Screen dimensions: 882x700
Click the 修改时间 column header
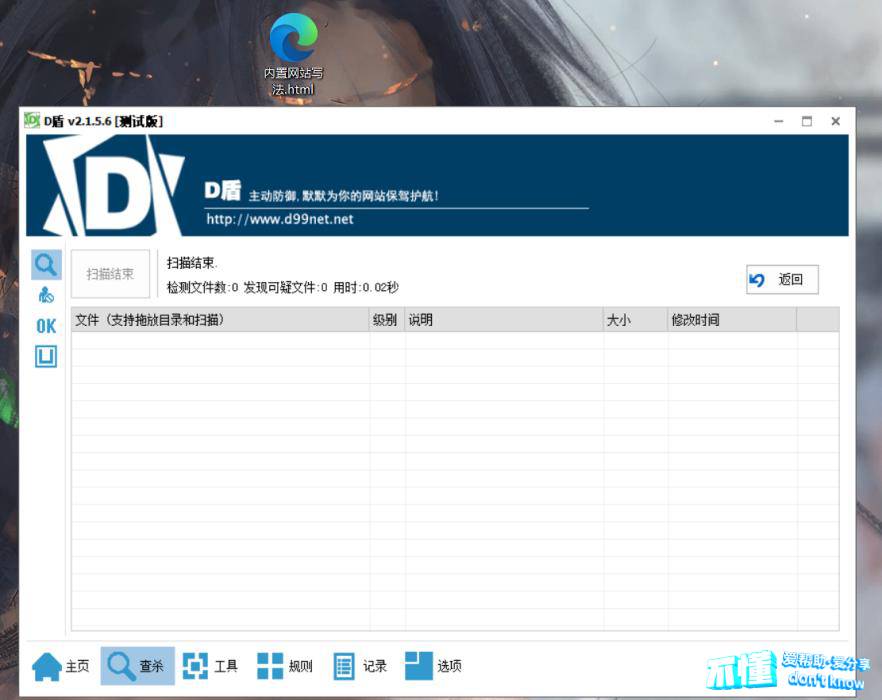[x=731, y=320]
